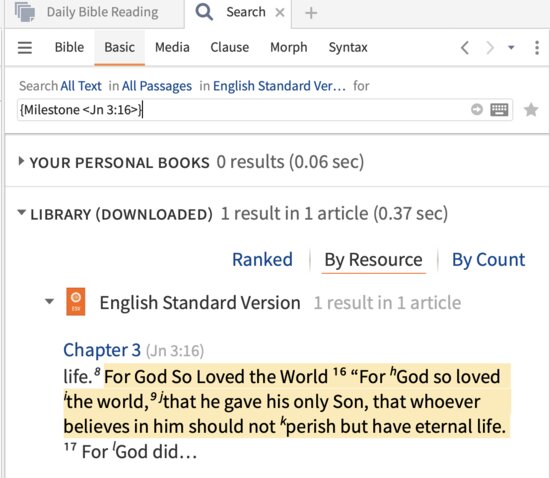Collapse the English Standard Version results
The height and width of the screenshot is (478, 550).
[x=50, y=302]
